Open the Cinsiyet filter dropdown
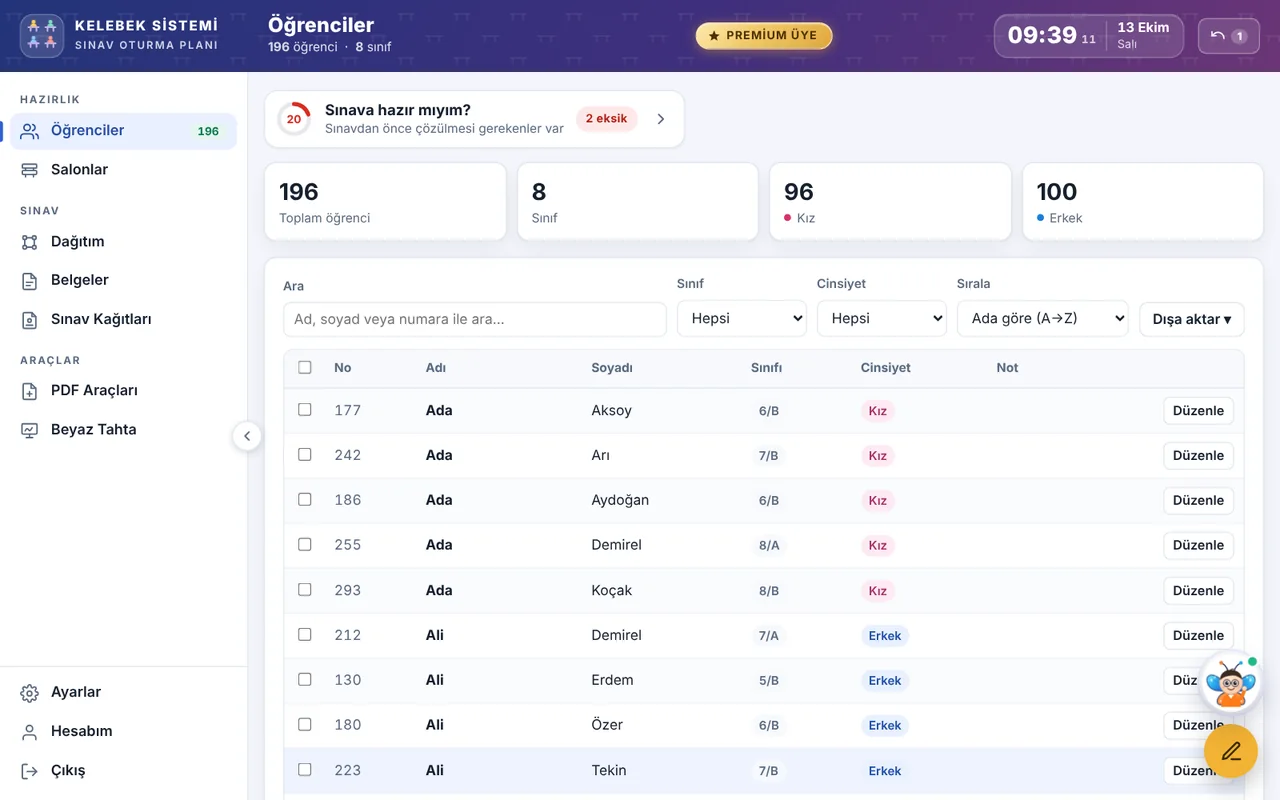This screenshot has height=800, width=1280. coord(882,319)
